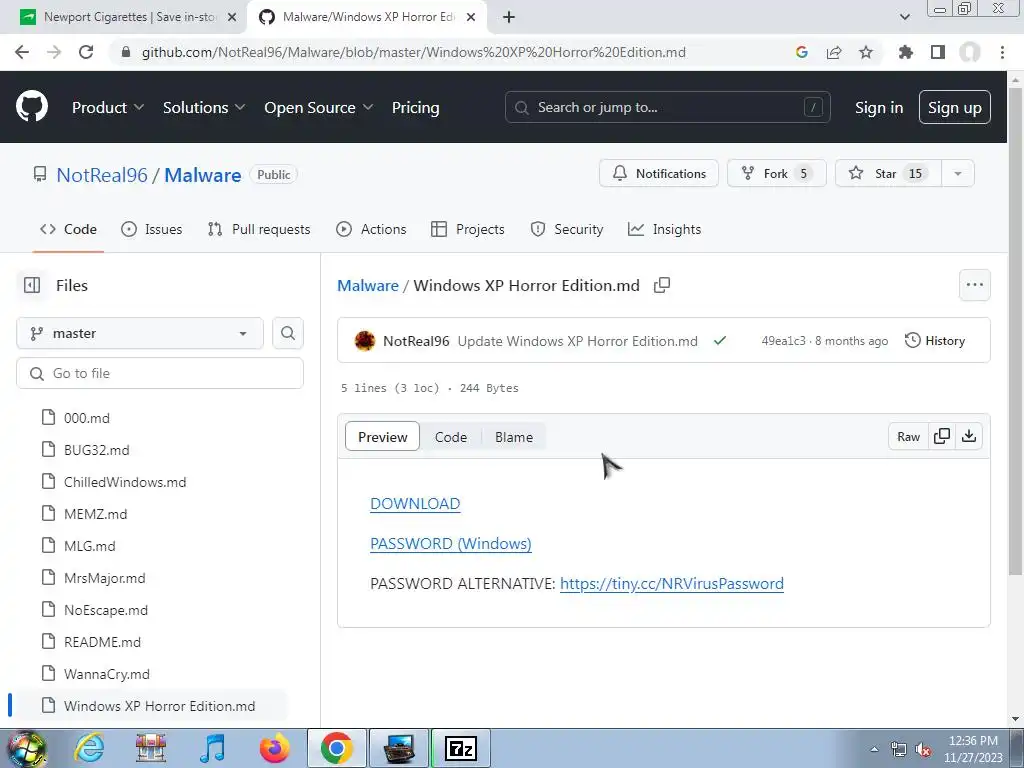Star the repository

(888, 174)
